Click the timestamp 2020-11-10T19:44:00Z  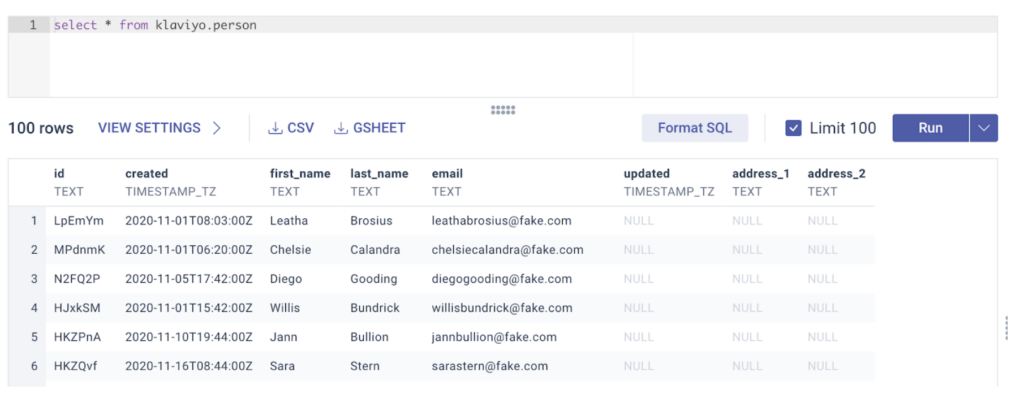point(189,337)
